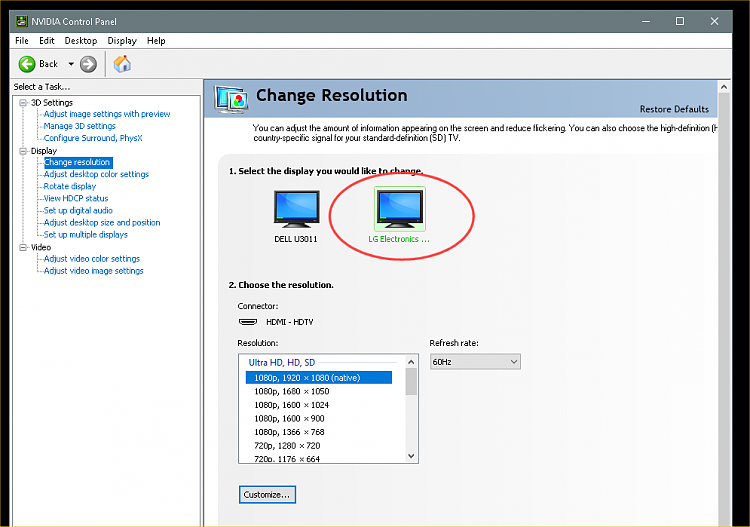Click Restore Defaults link
The height and width of the screenshot is (527, 750).
tap(674, 109)
